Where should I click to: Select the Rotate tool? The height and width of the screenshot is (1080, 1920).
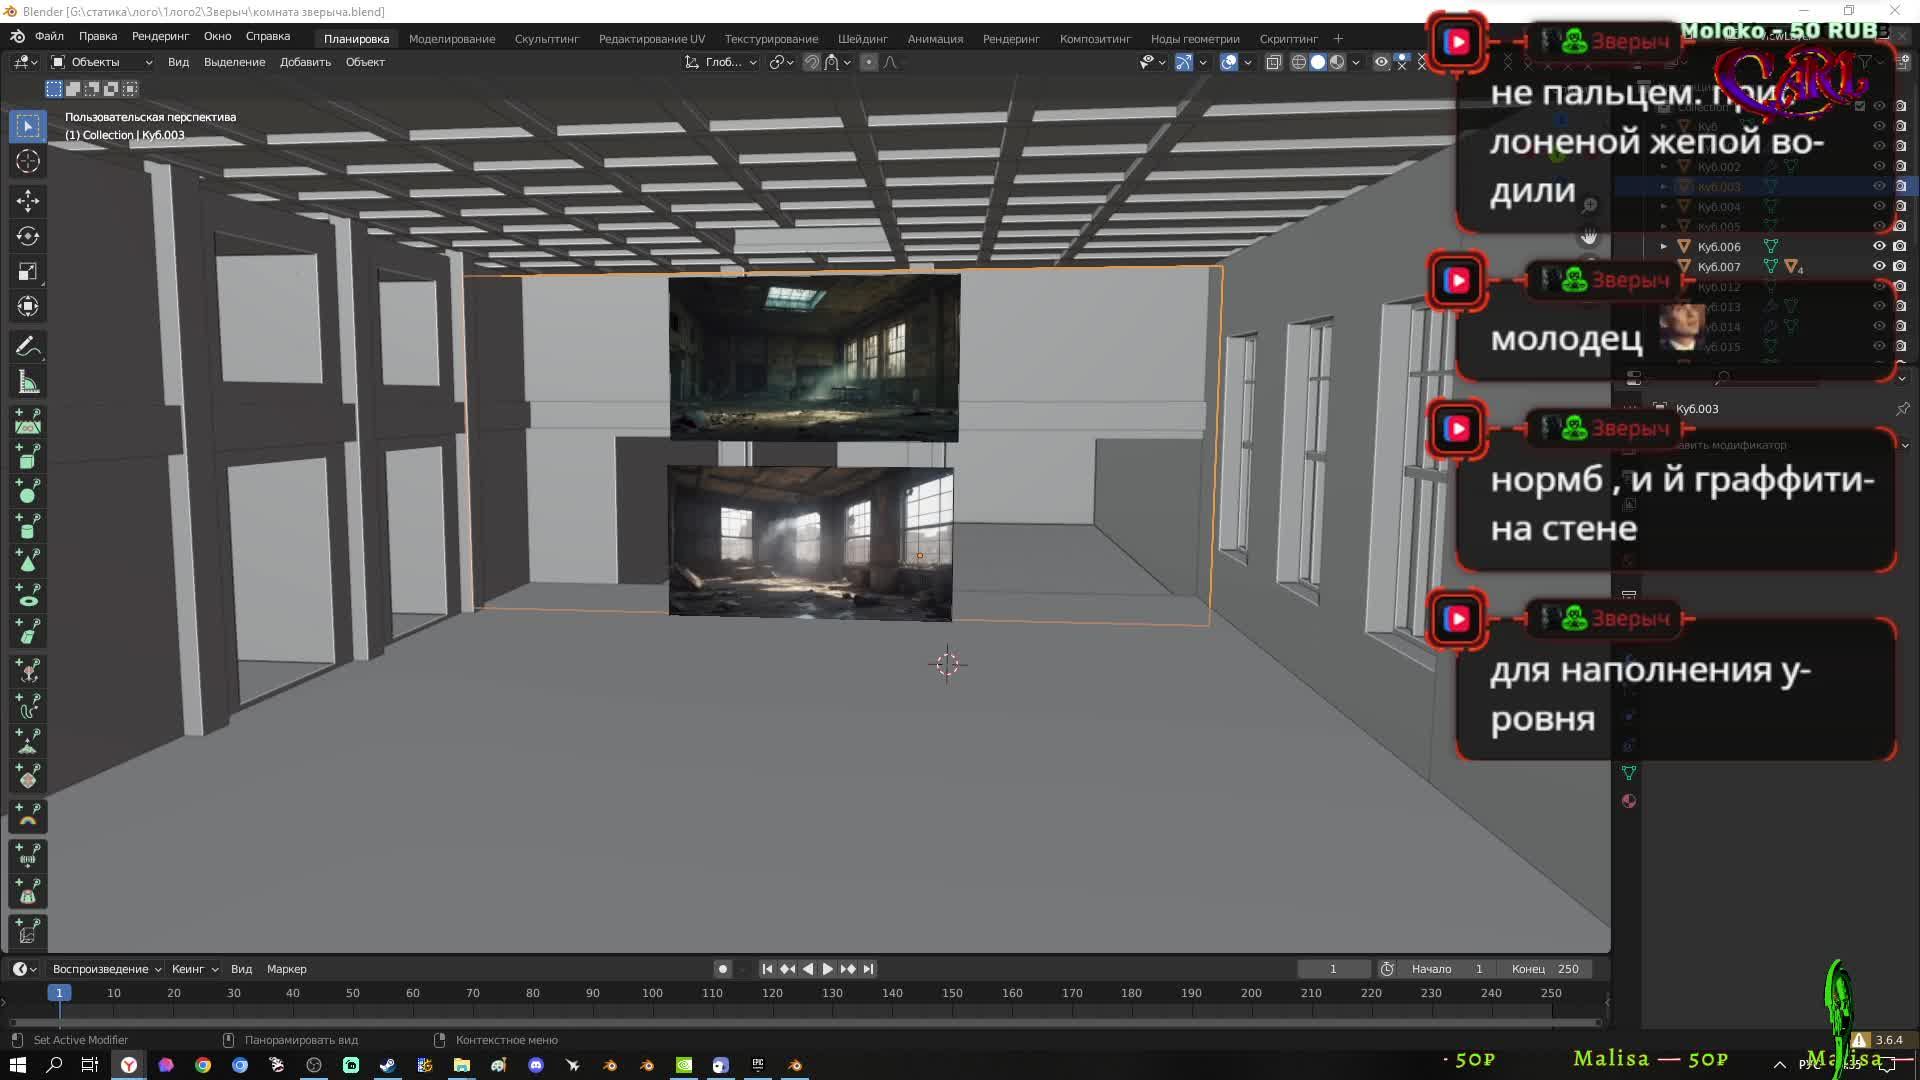coord(27,236)
